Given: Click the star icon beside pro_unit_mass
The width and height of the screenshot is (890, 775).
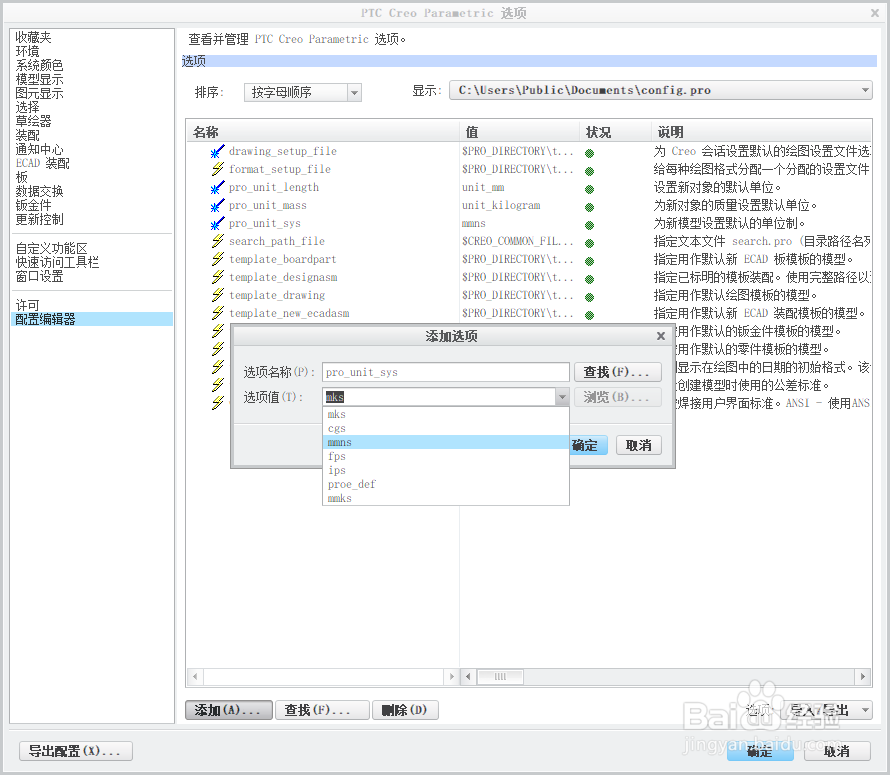Looking at the screenshot, I should point(217,206).
